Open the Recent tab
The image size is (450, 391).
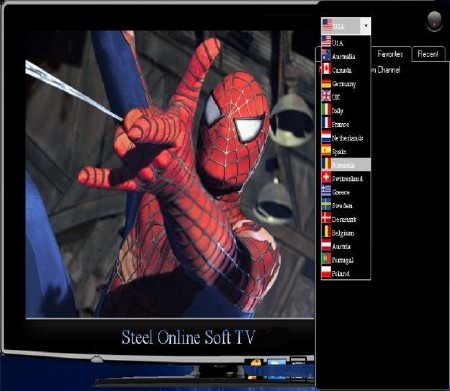(428, 54)
